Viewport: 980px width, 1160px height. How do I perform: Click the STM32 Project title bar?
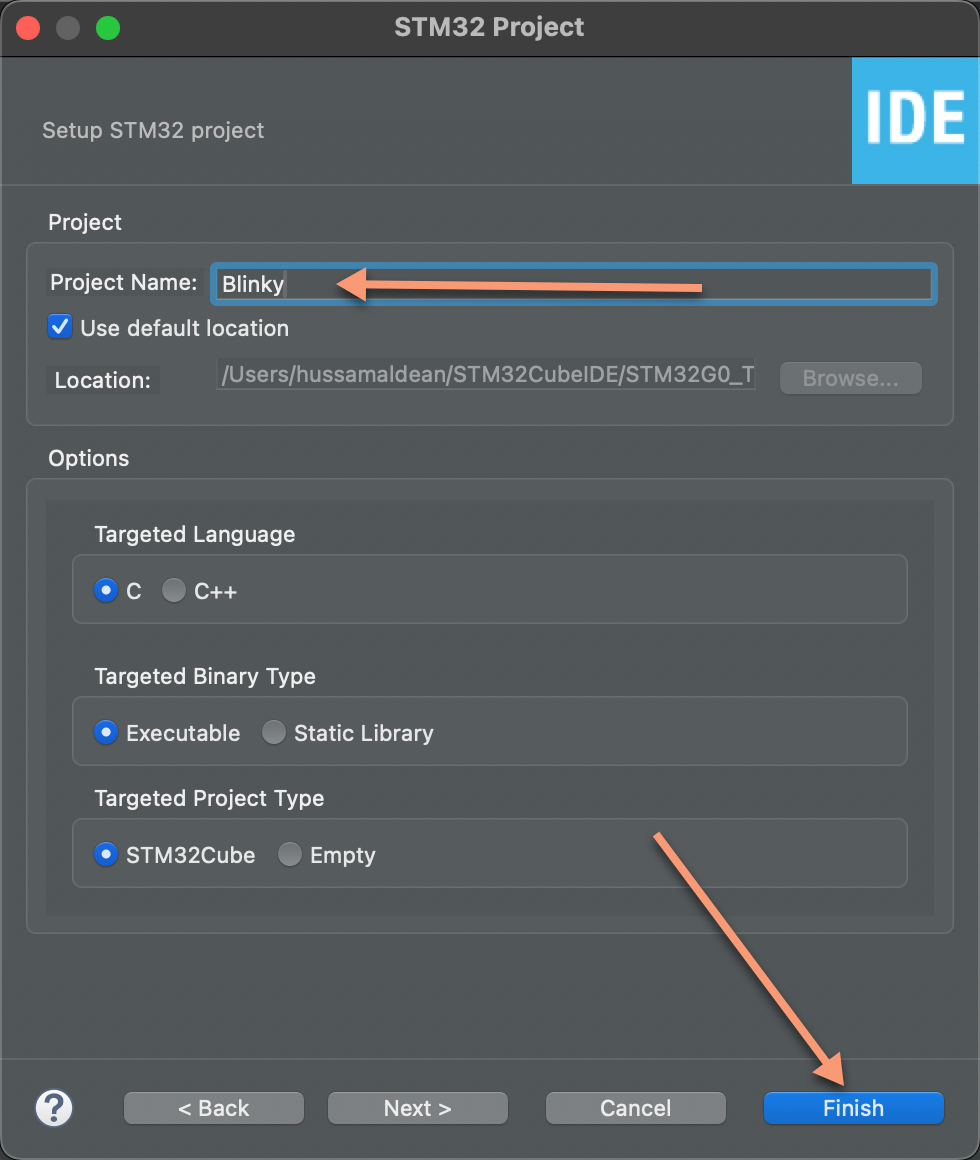(x=489, y=27)
